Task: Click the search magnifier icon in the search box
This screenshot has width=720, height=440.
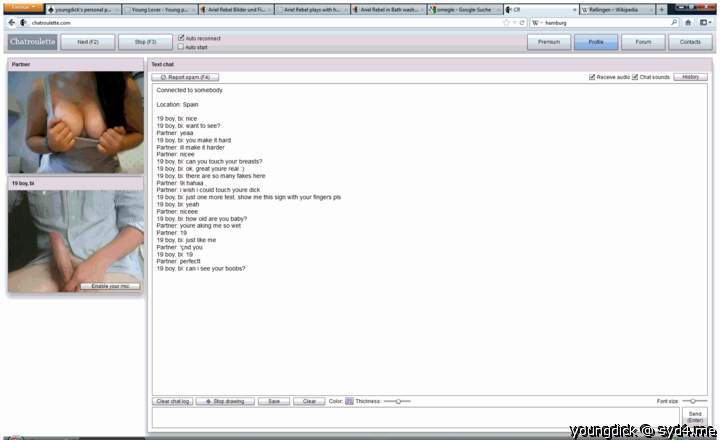Action: [674, 22]
